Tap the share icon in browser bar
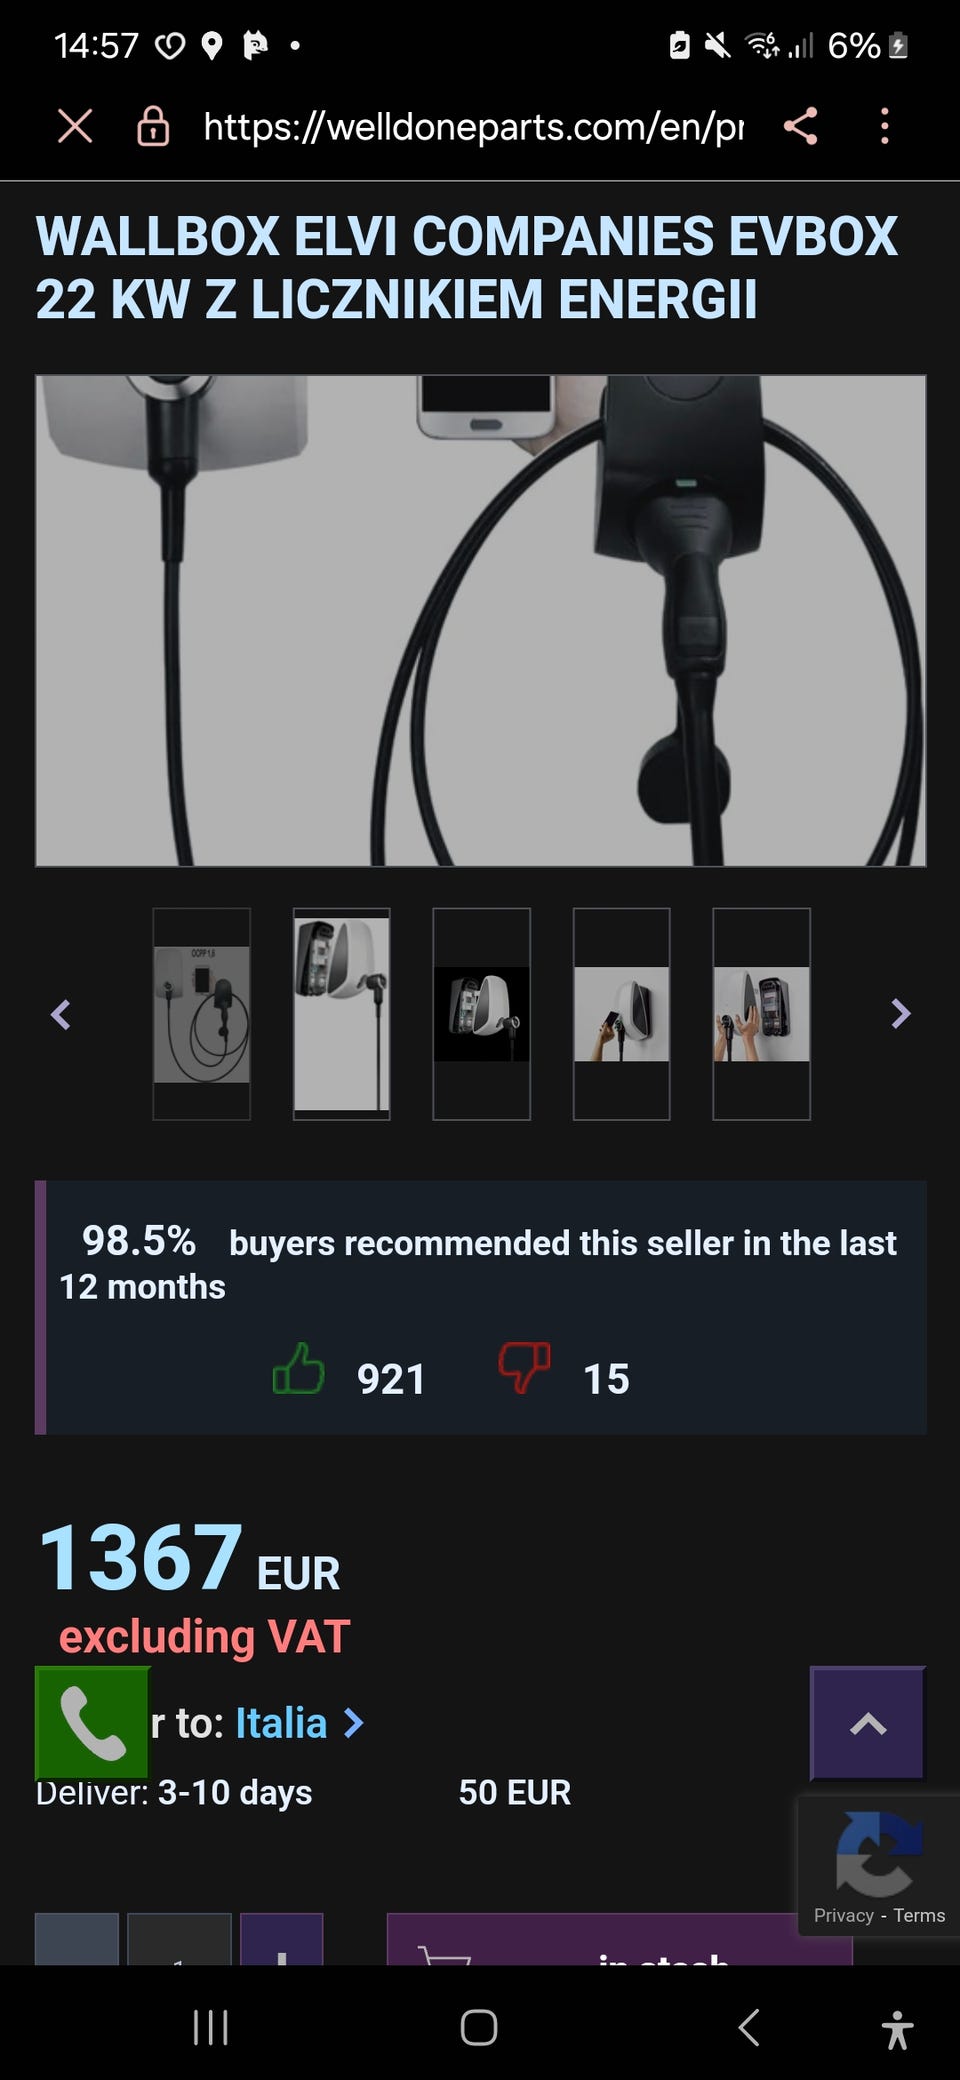Image resolution: width=960 pixels, height=2080 pixels. [800, 127]
